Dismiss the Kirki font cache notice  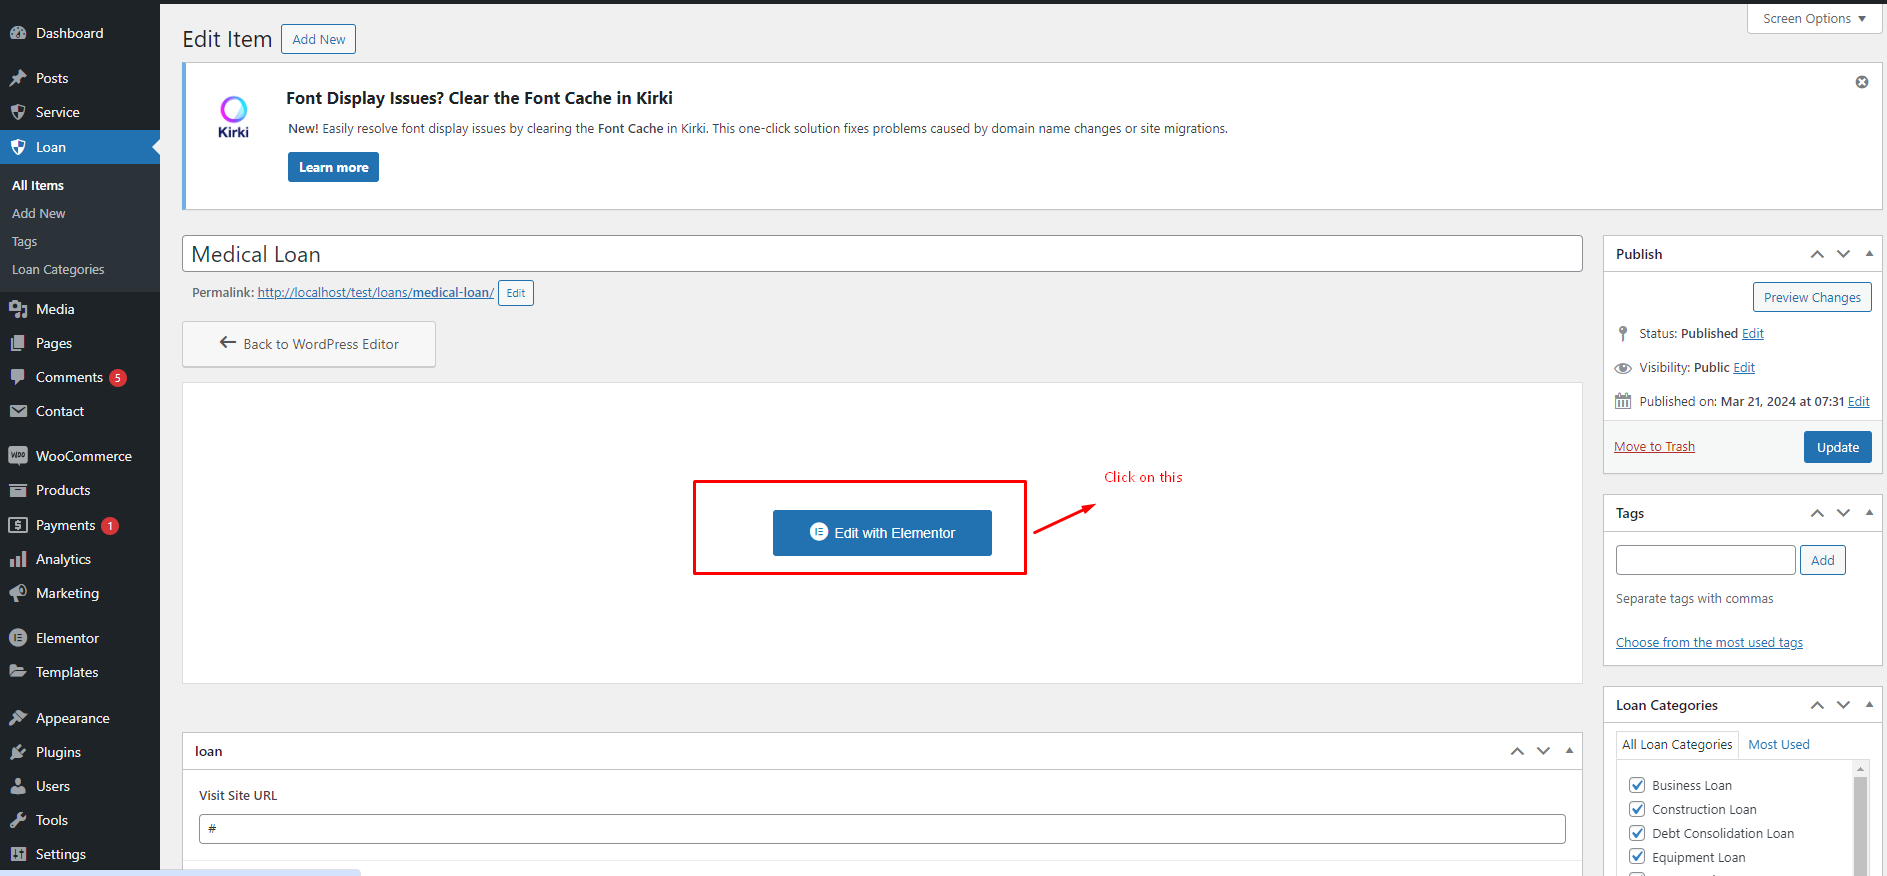[1862, 82]
